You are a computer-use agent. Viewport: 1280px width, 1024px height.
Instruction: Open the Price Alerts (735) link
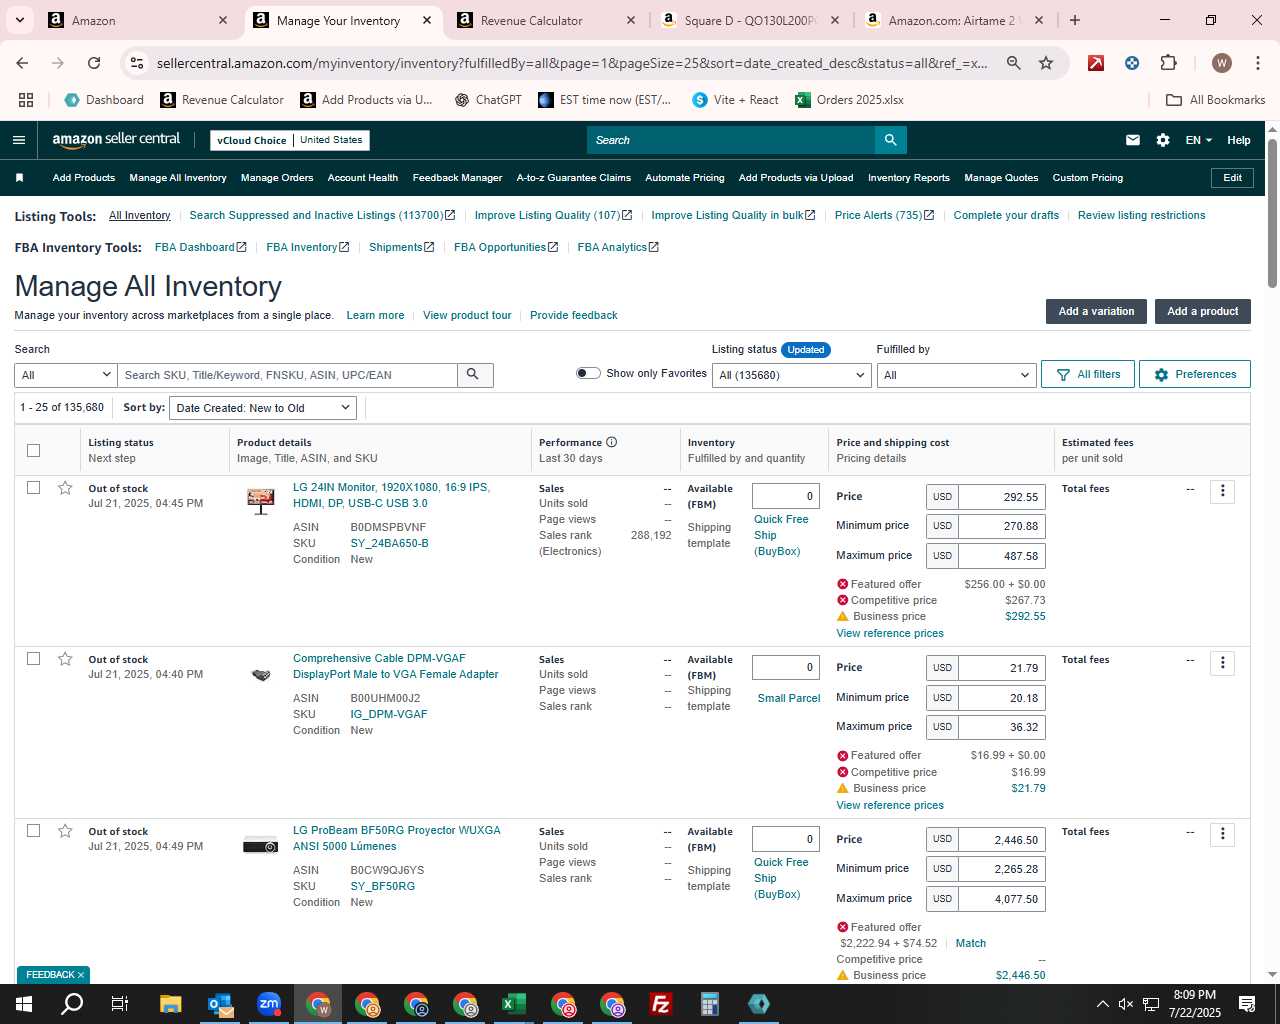(884, 215)
